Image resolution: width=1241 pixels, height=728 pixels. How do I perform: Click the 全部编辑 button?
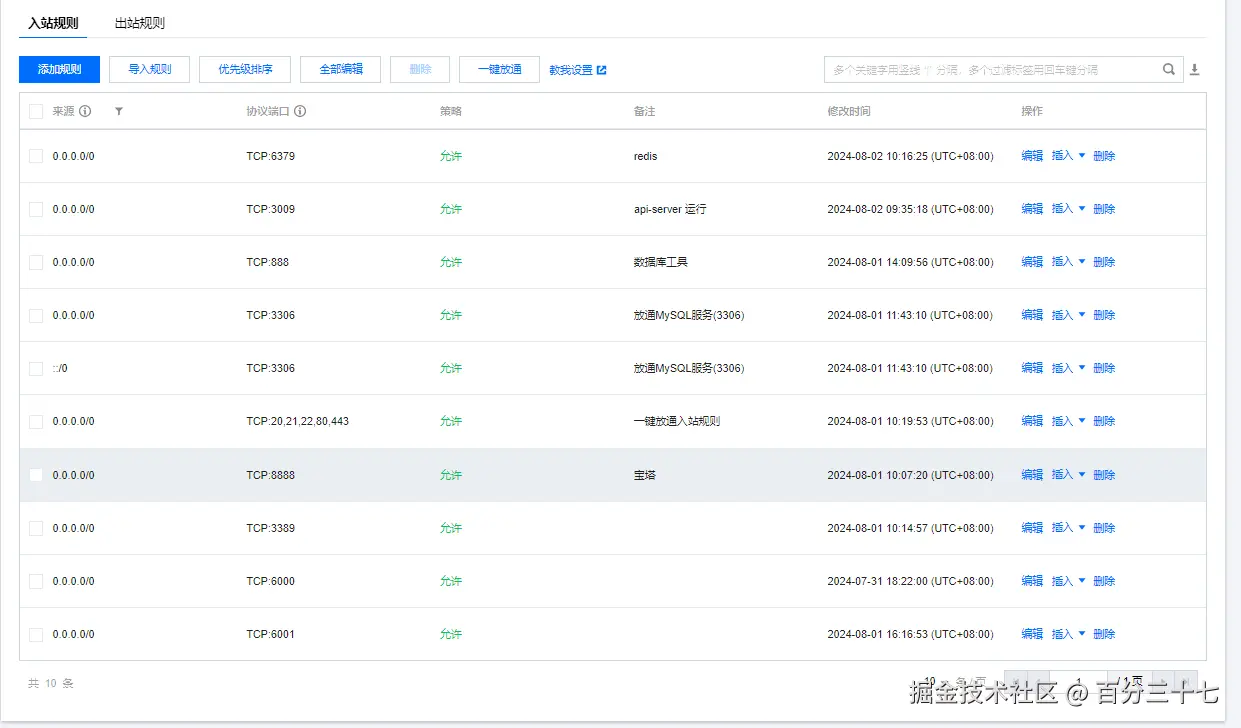point(341,69)
